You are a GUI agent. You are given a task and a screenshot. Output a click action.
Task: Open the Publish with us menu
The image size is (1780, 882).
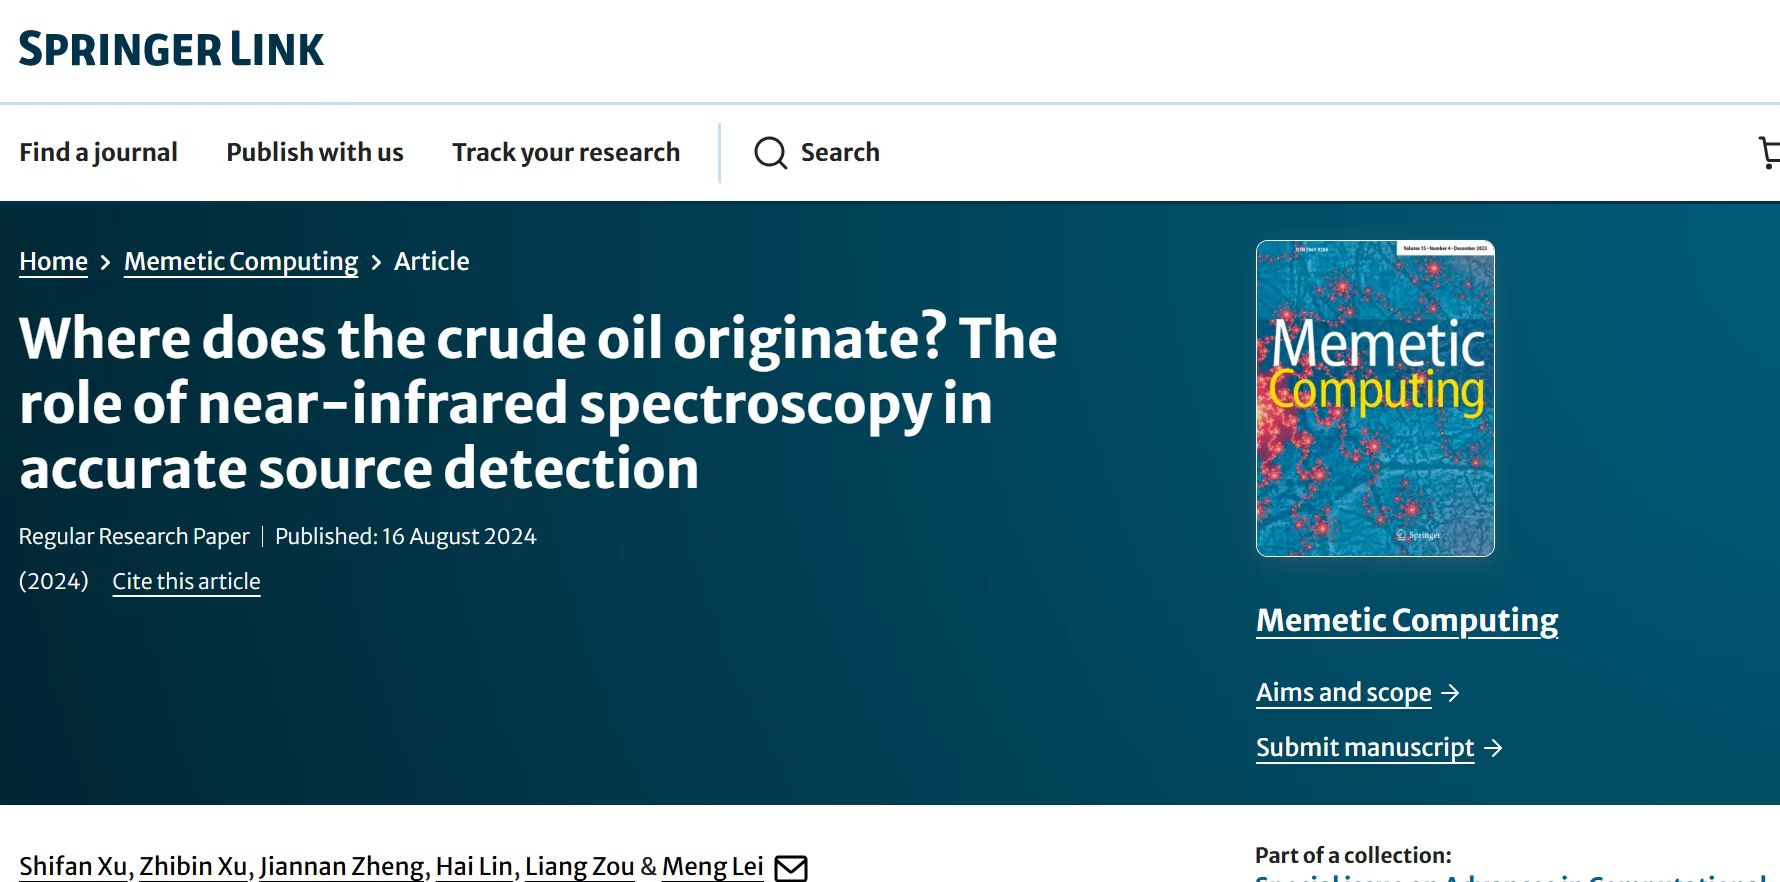click(315, 152)
